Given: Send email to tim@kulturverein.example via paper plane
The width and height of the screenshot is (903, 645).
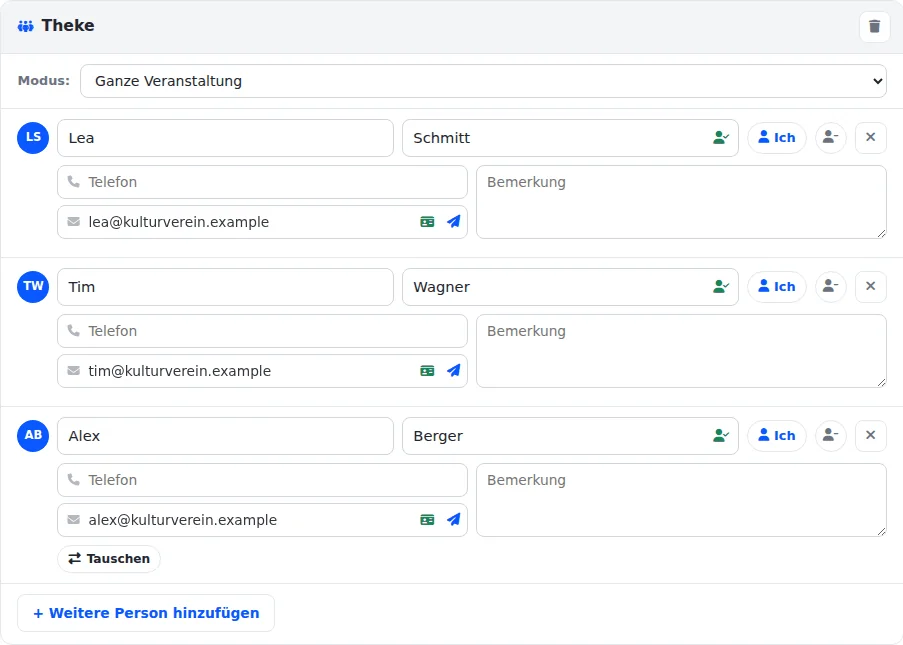Looking at the screenshot, I should 454,371.
